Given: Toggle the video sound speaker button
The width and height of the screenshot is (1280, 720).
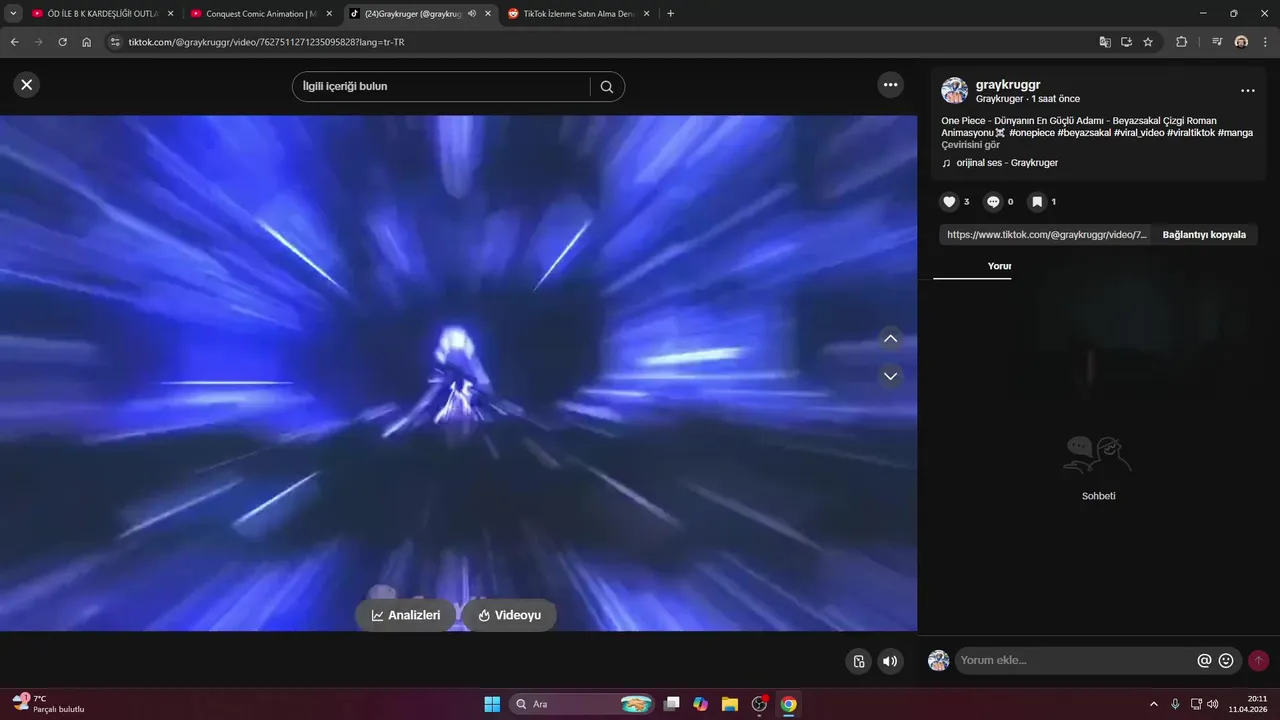Looking at the screenshot, I should pyautogui.click(x=890, y=661).
